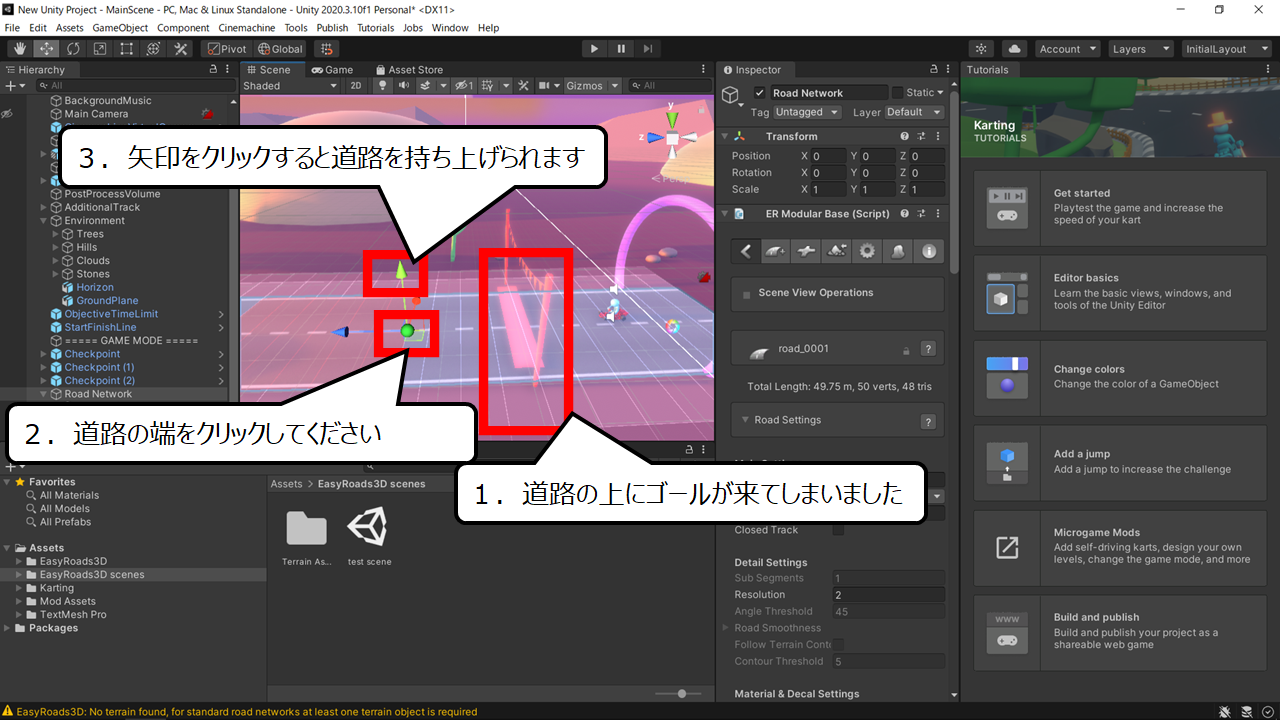
Task: Toggle Pivot handle position
Action: (225, 49)
